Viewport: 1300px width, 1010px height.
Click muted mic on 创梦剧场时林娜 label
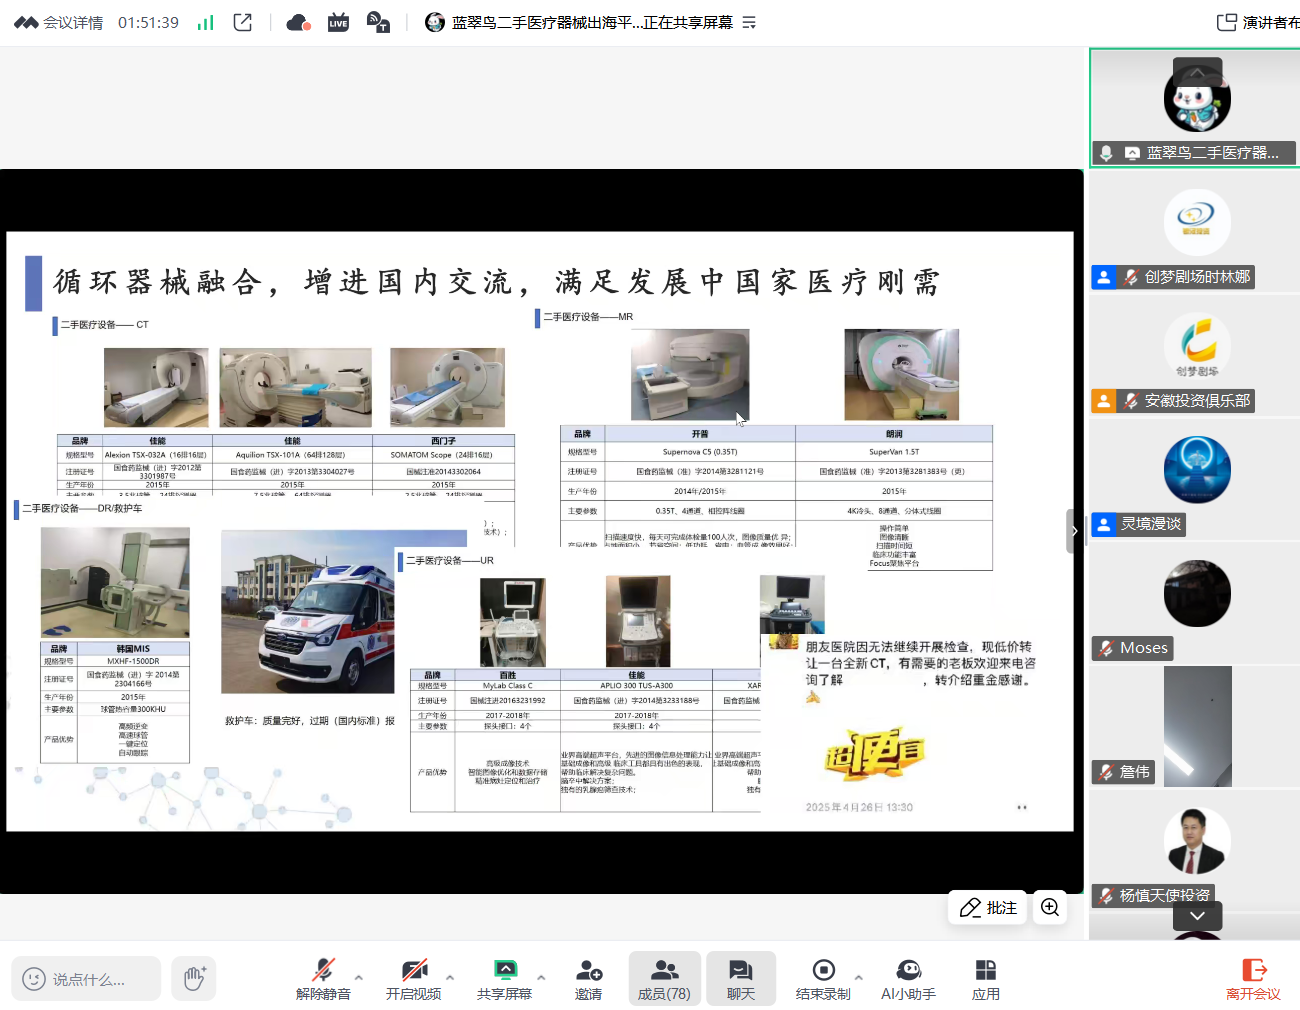click(1131, 277)
